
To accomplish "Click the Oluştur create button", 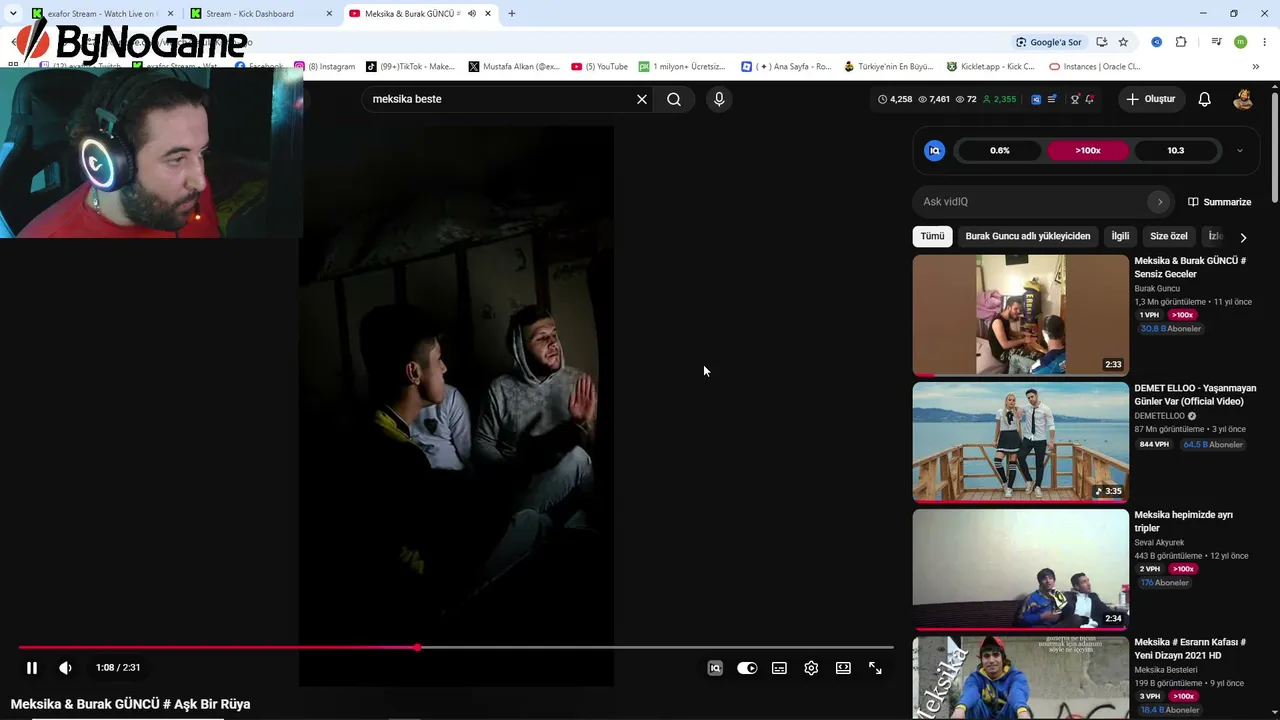I will pyautogui.click(x=1150, y=99).
